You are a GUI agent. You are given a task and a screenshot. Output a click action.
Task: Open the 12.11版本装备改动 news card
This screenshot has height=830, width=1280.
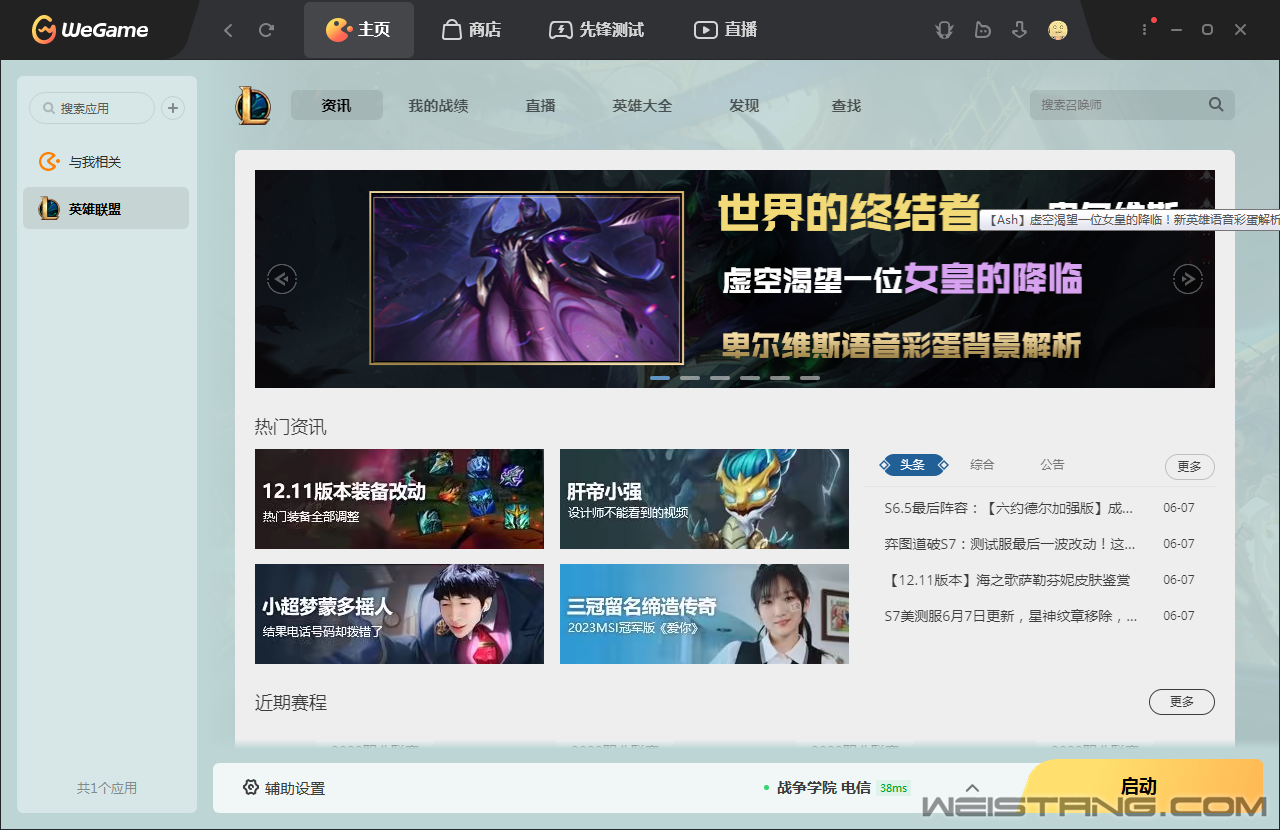(x=399, y=499)
